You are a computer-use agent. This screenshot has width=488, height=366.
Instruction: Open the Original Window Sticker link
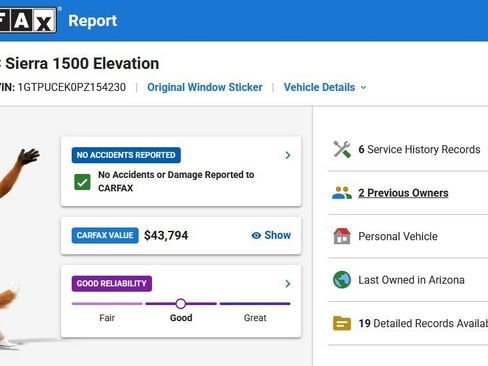205,87
